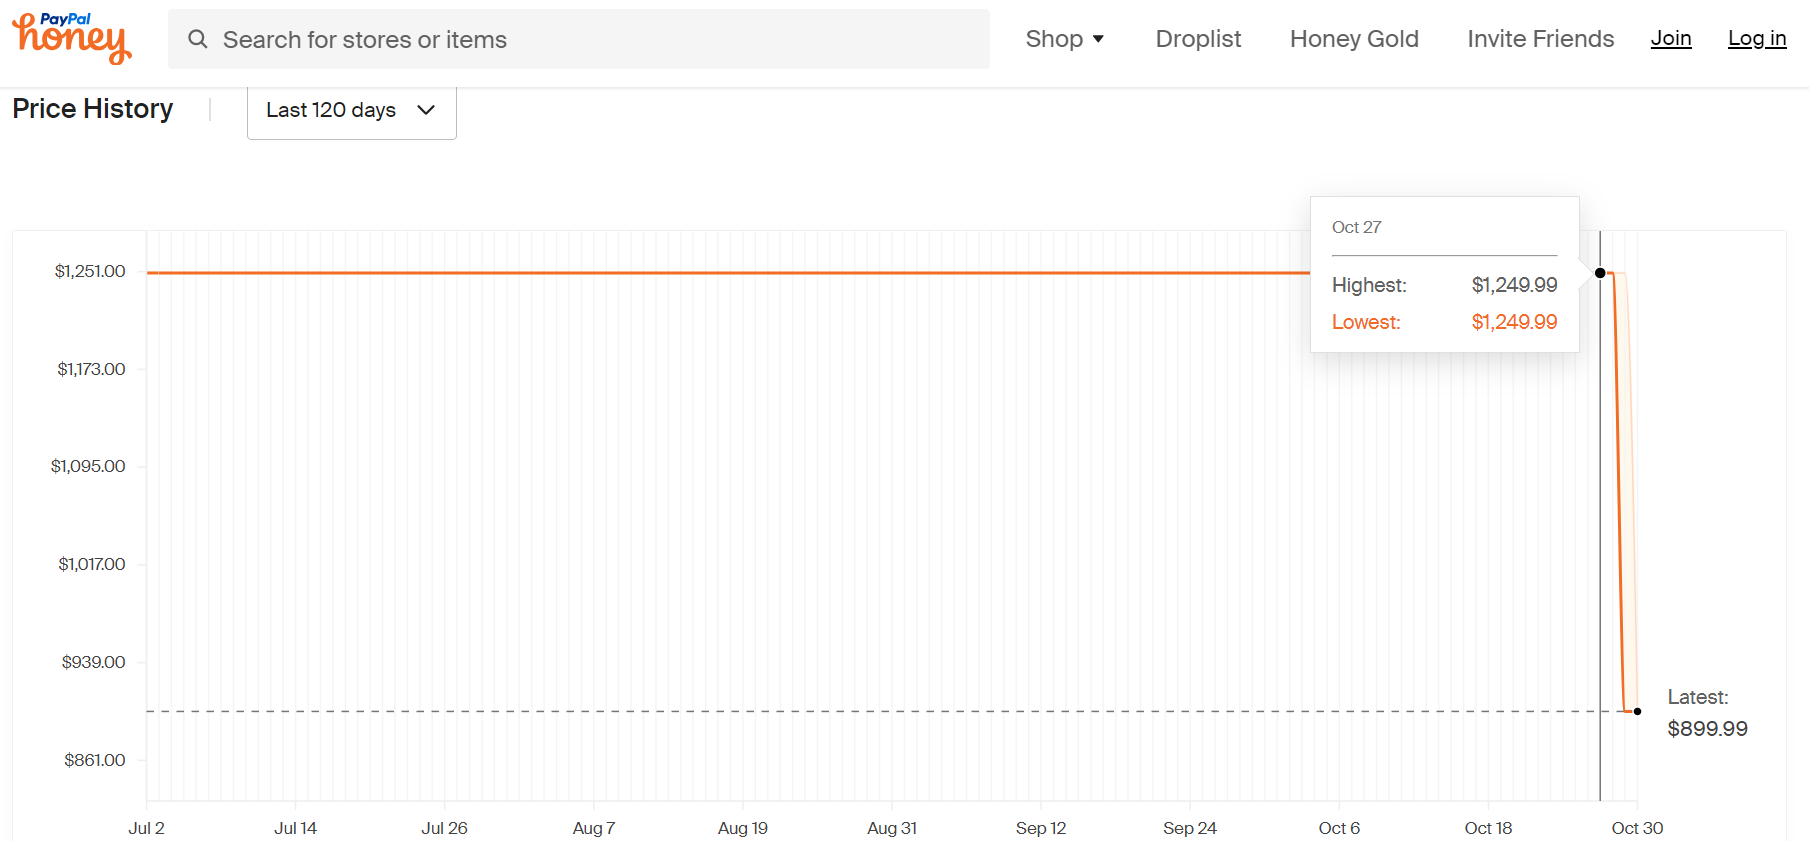Click the Latest $899.99 price label
This screenshot has height=841, width=1809.
click(x=1707, y=713)
